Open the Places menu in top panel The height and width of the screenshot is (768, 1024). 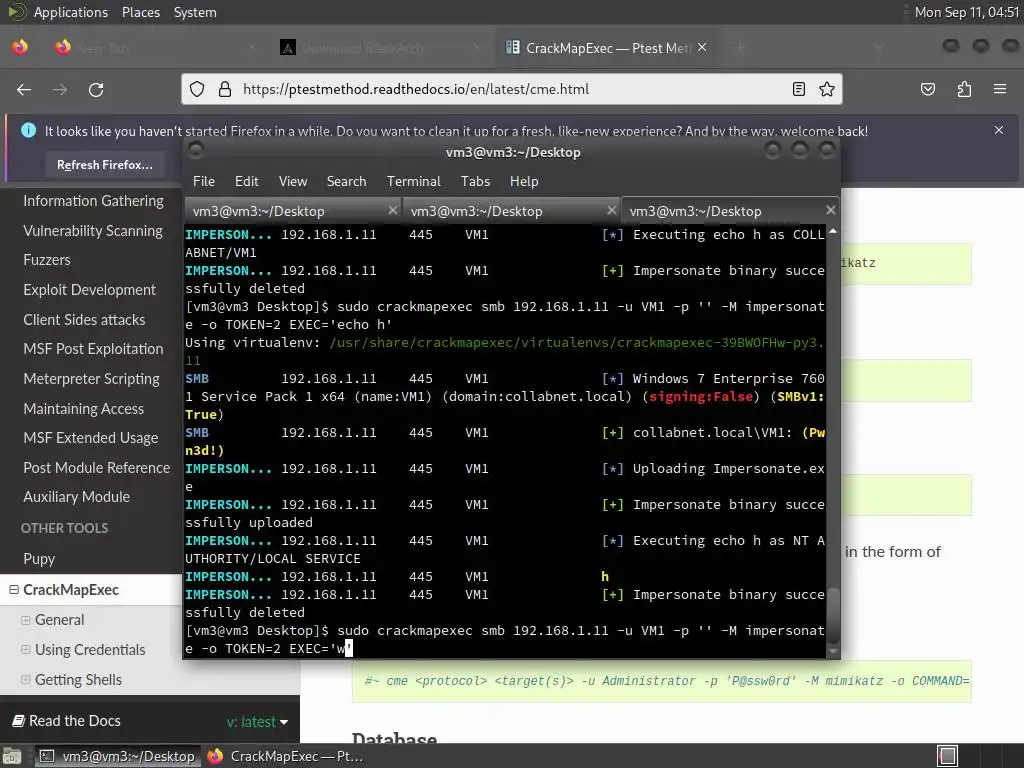coord(140,12)
